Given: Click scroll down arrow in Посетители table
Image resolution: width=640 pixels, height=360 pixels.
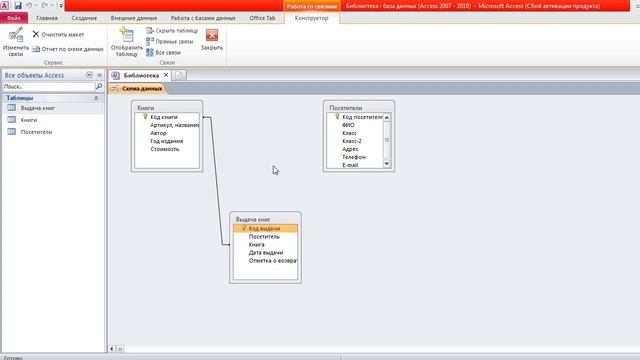Looking at the screenshot, I should tap(387, 164).
